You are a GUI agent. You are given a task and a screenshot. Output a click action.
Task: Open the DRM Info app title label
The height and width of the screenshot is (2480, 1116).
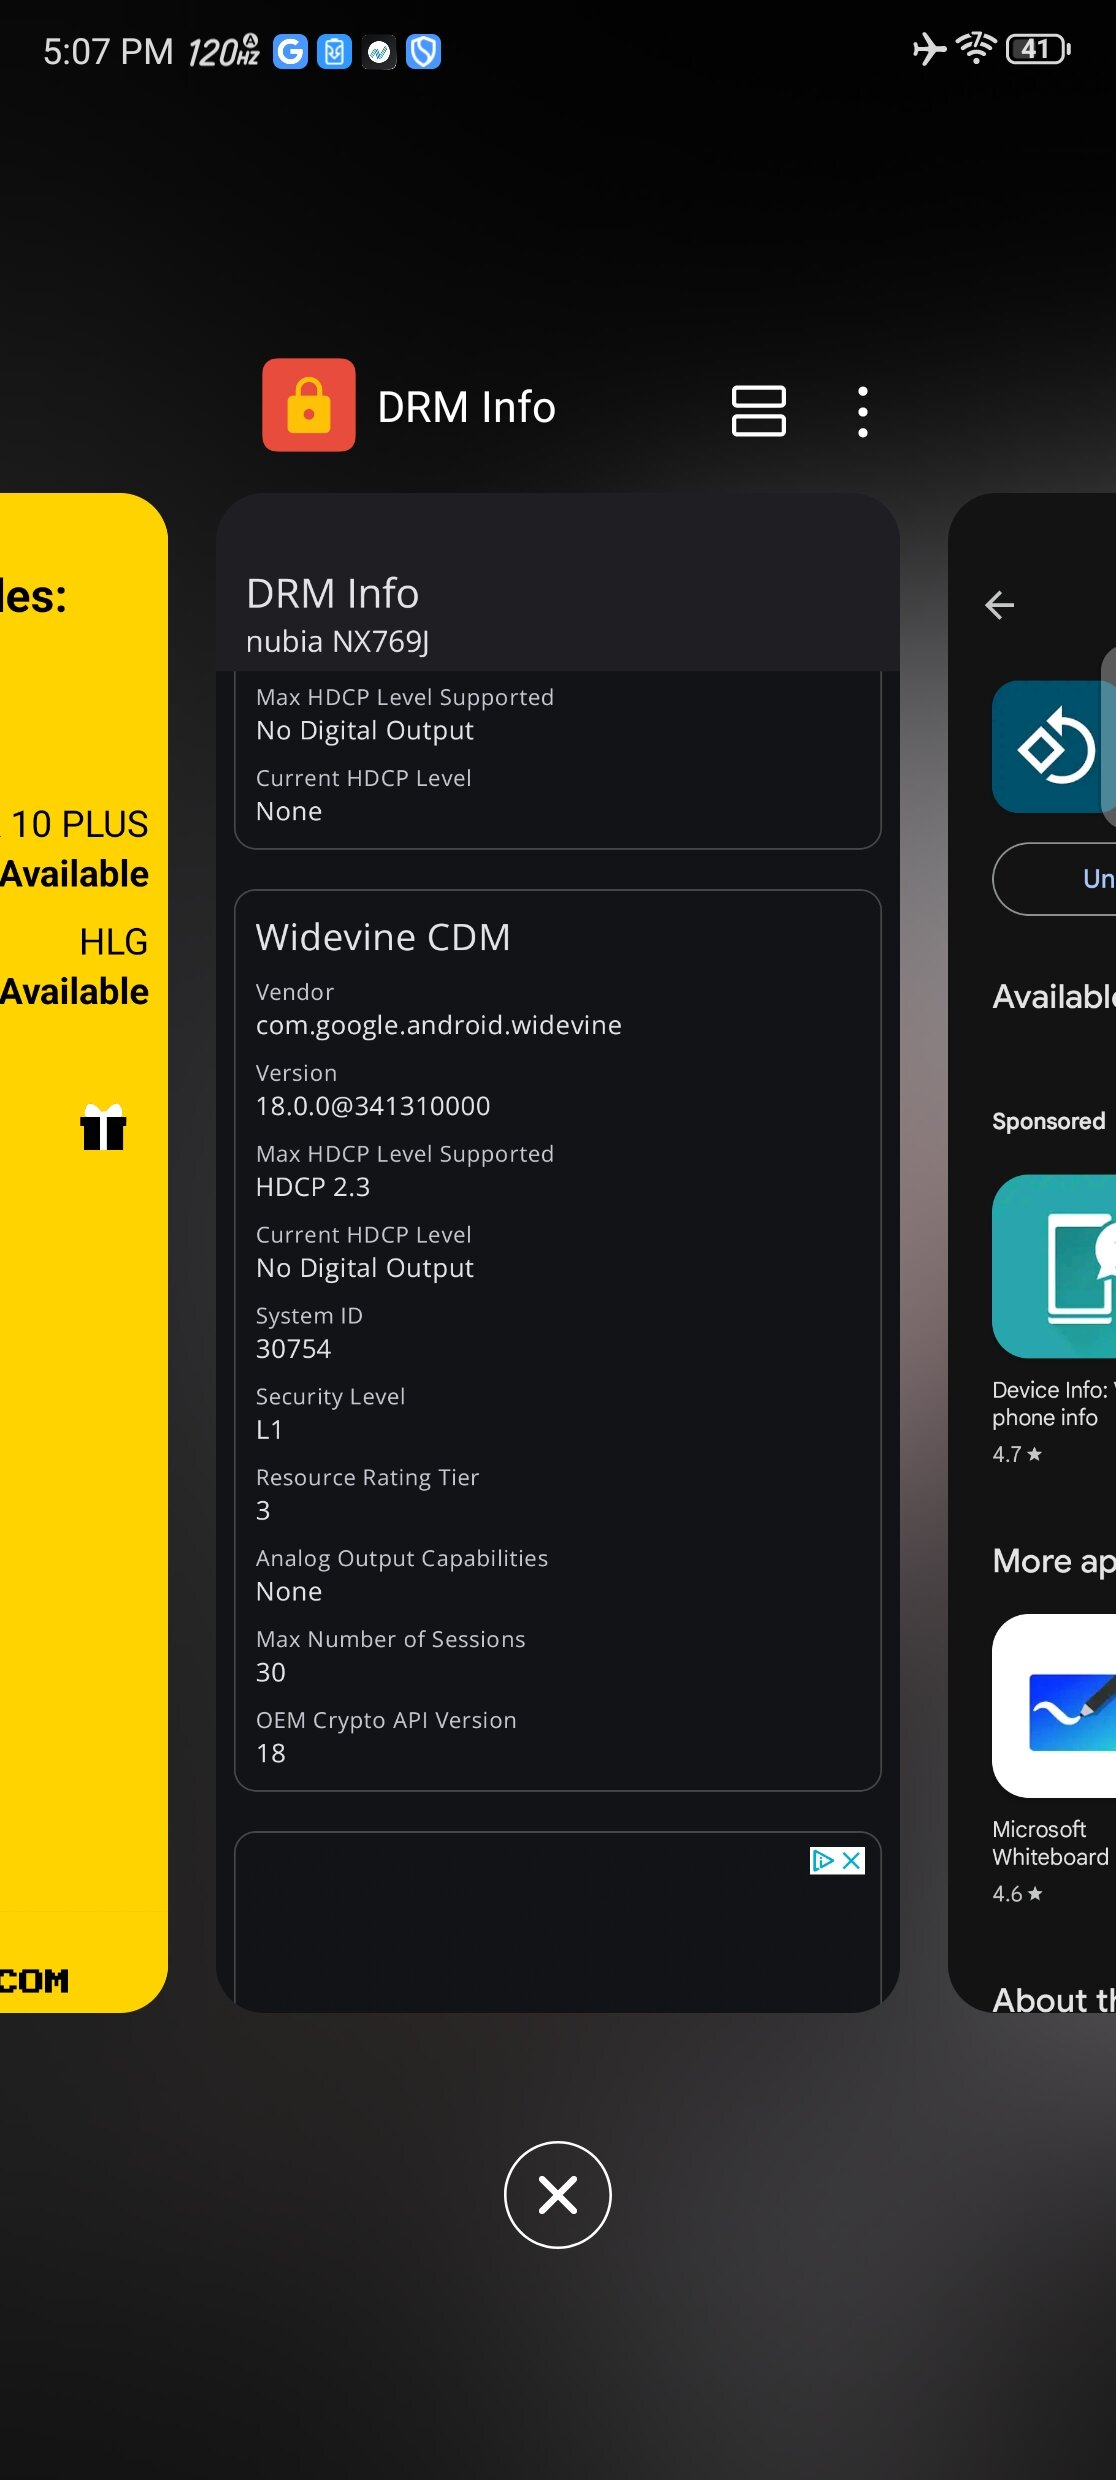466,407
